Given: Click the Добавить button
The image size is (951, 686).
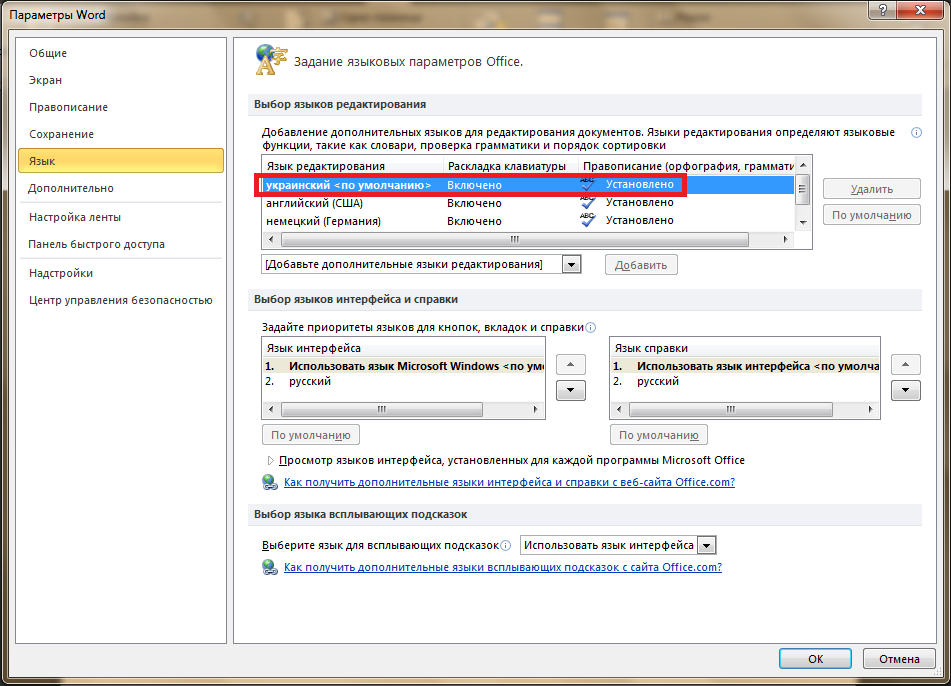Looking at the screenshot, I should (641, 265).
